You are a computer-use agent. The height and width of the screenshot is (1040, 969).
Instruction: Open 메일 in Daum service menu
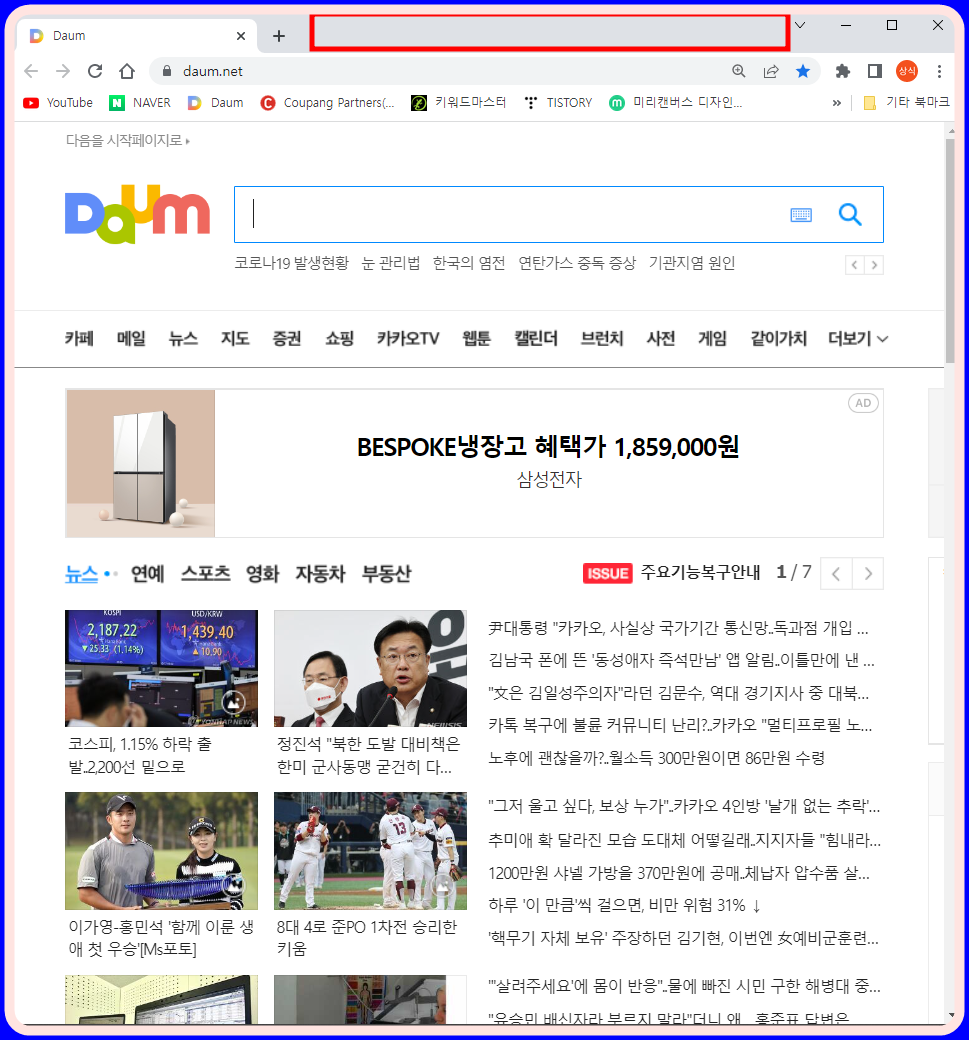pyautogui.click(x=131, y=339)
